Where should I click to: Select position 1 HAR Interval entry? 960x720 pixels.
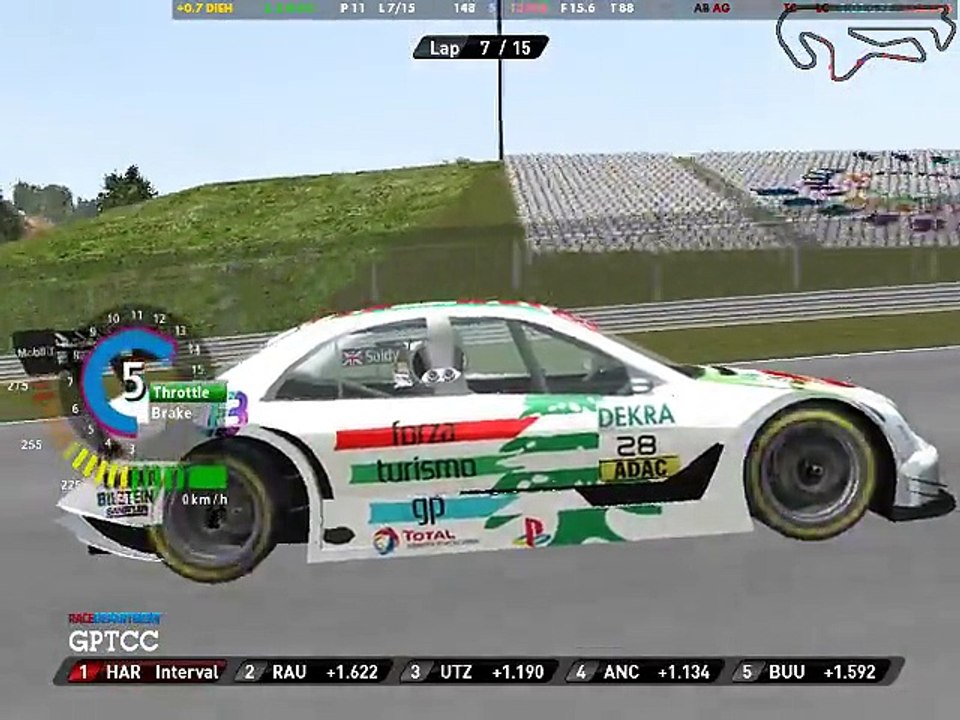pos(142,672)
